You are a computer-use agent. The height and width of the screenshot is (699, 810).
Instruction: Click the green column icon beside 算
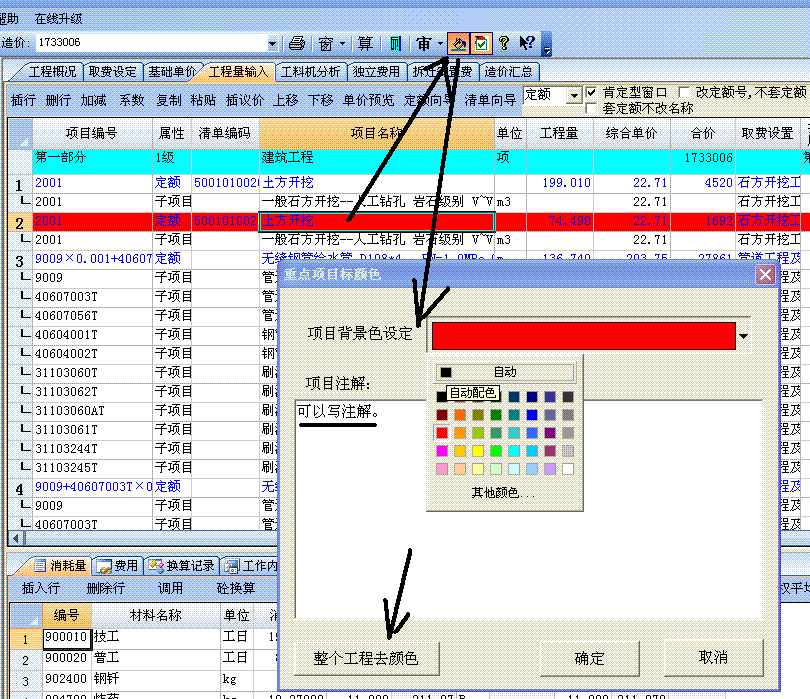click(x=395, y=44)
